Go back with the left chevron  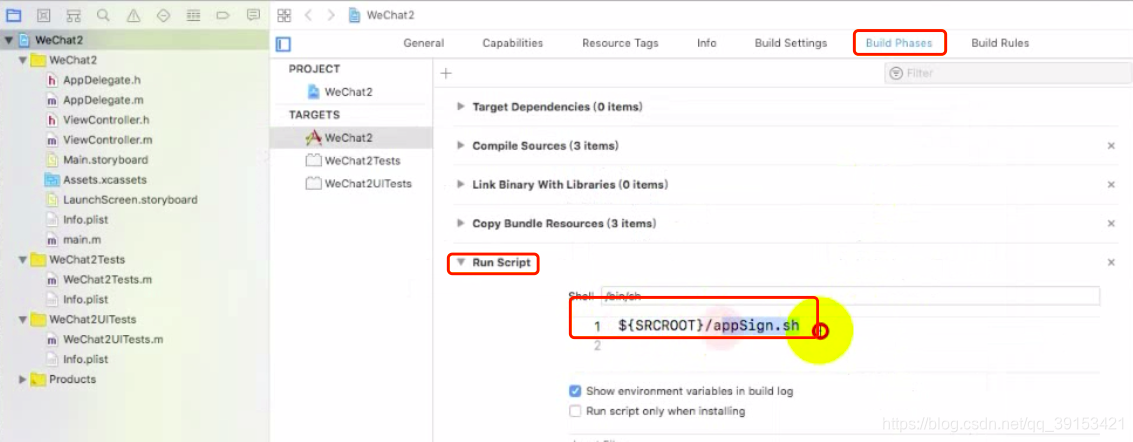[x=308, y=15]
